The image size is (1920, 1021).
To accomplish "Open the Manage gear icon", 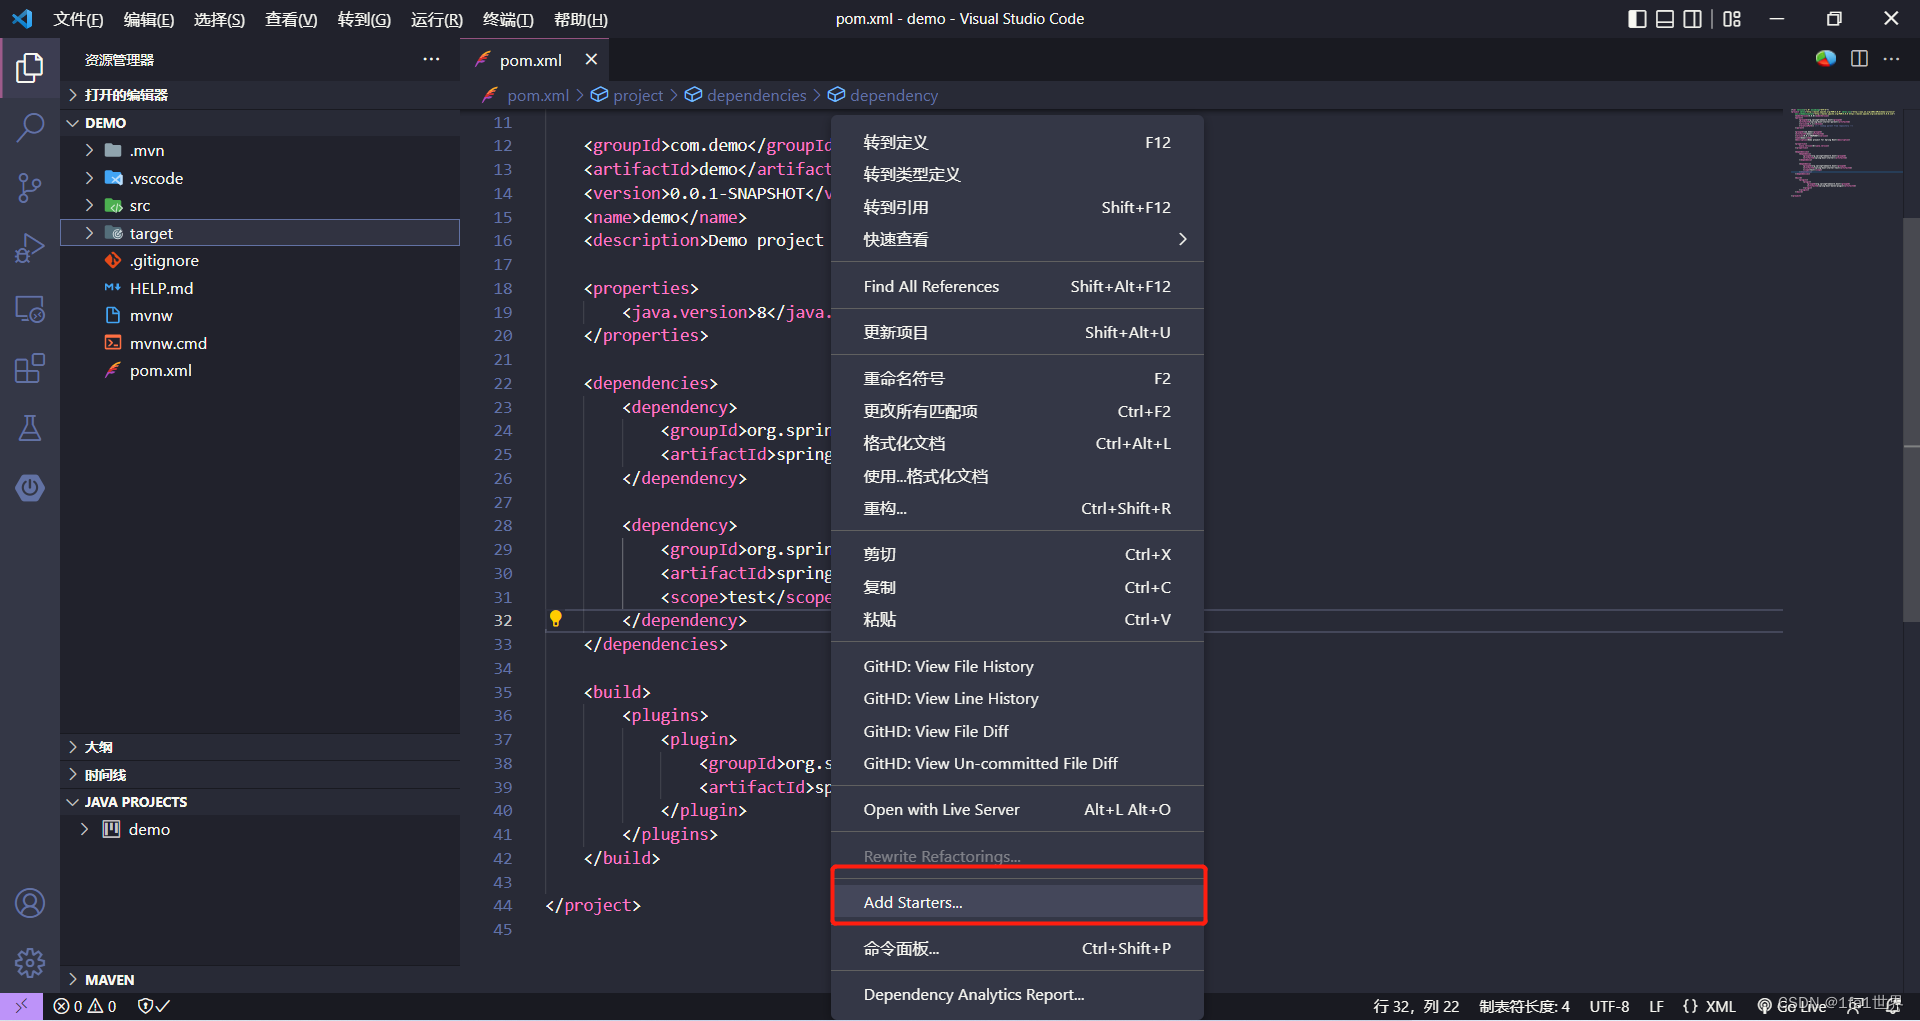I will click(30, 962).
